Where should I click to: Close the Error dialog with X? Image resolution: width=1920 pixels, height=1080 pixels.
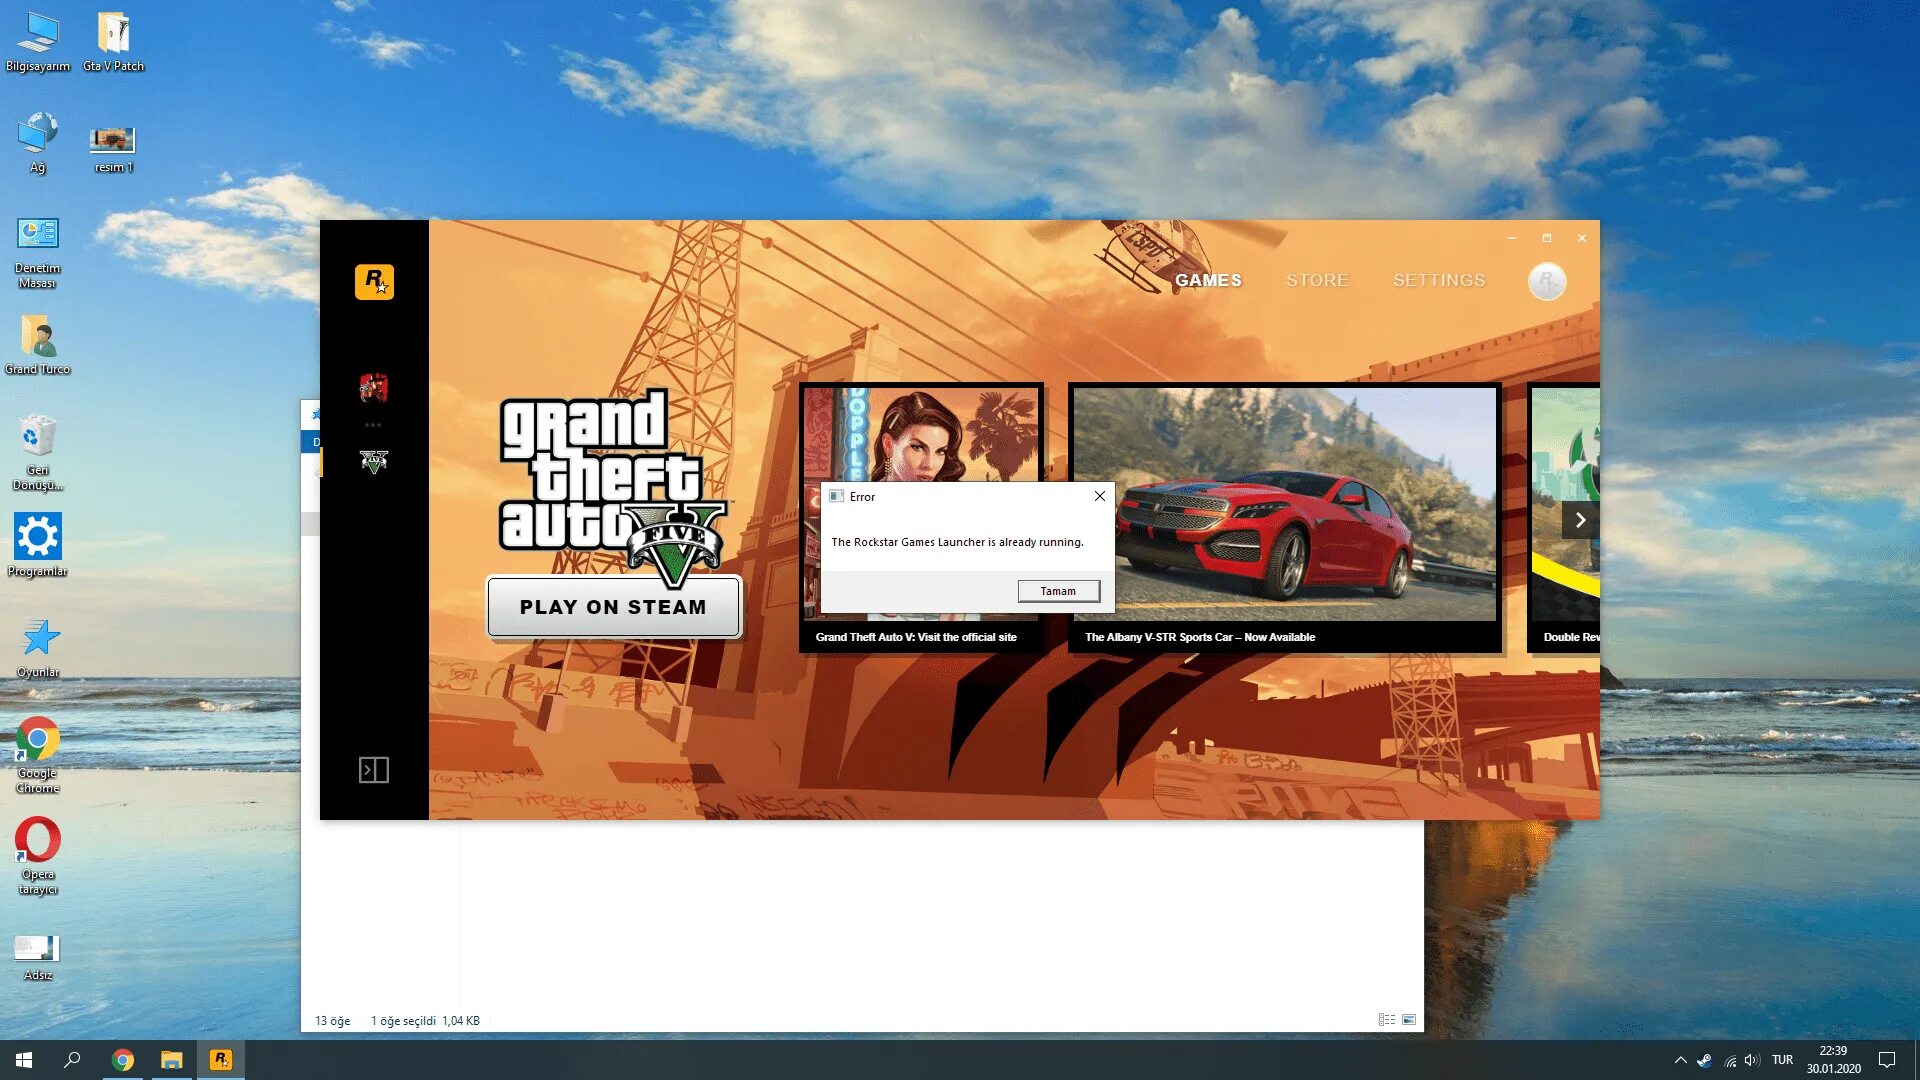click(x=1099, y=496)
